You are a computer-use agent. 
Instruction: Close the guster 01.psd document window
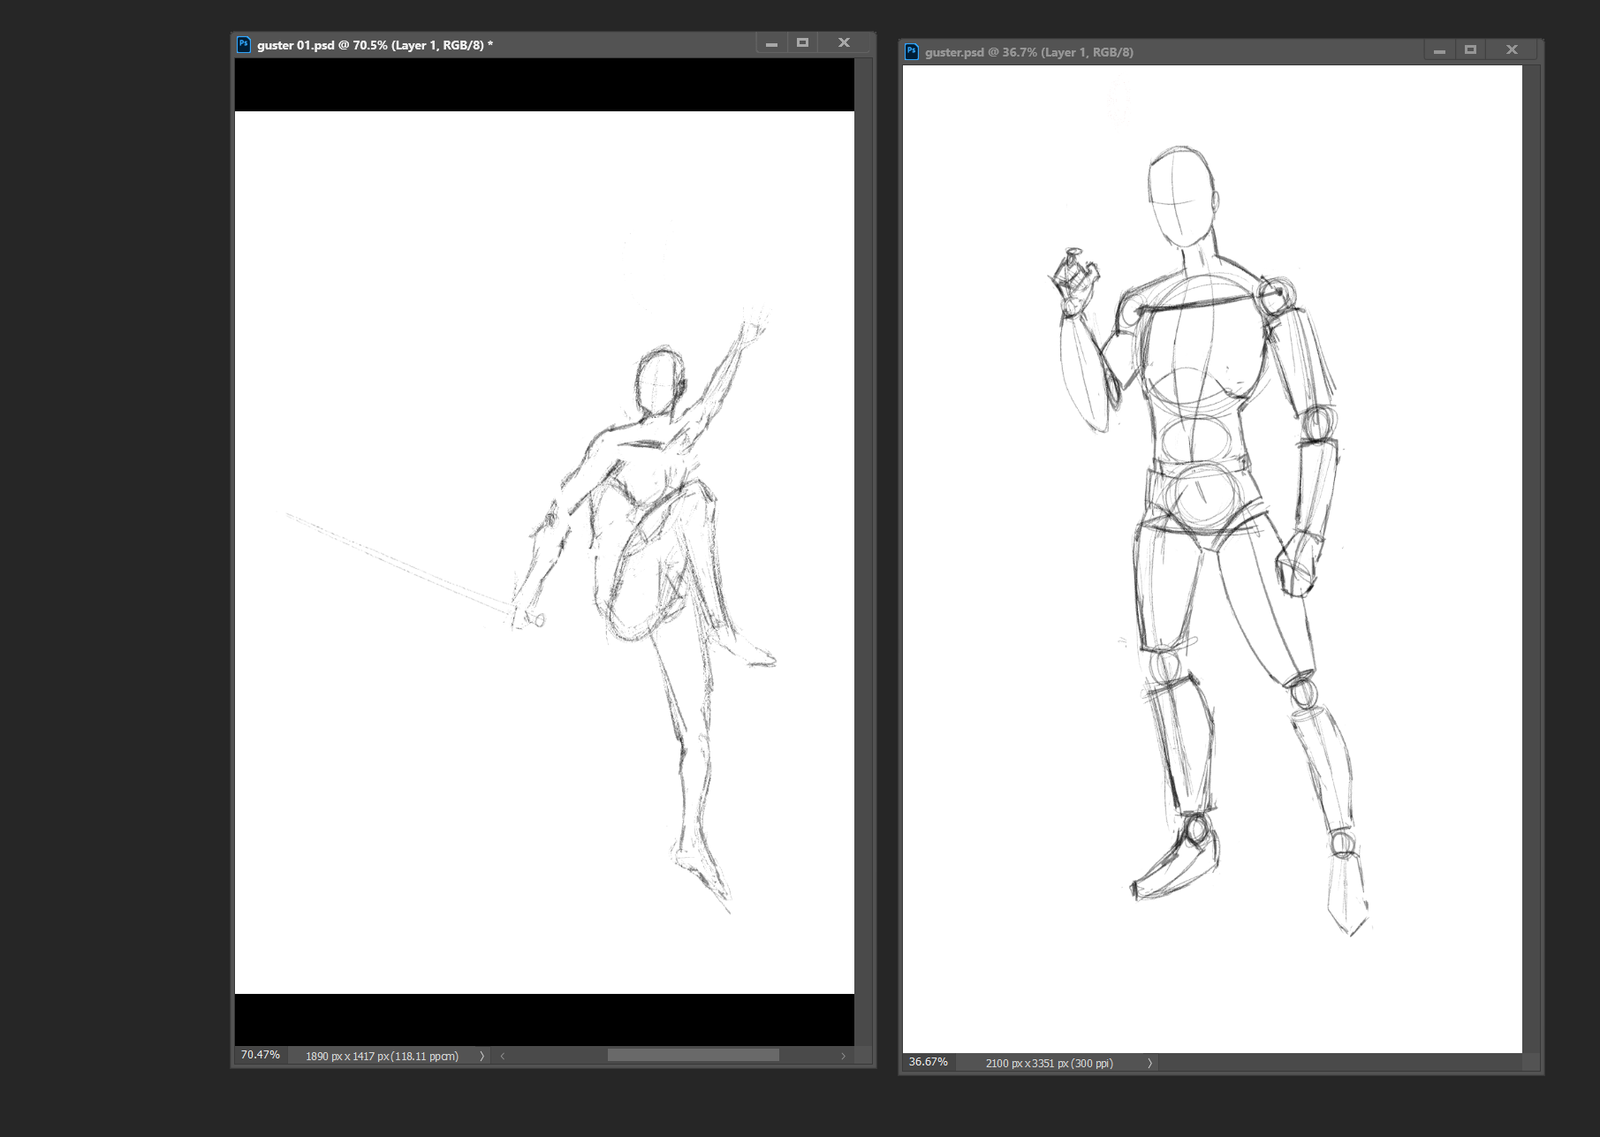[844, 43]
